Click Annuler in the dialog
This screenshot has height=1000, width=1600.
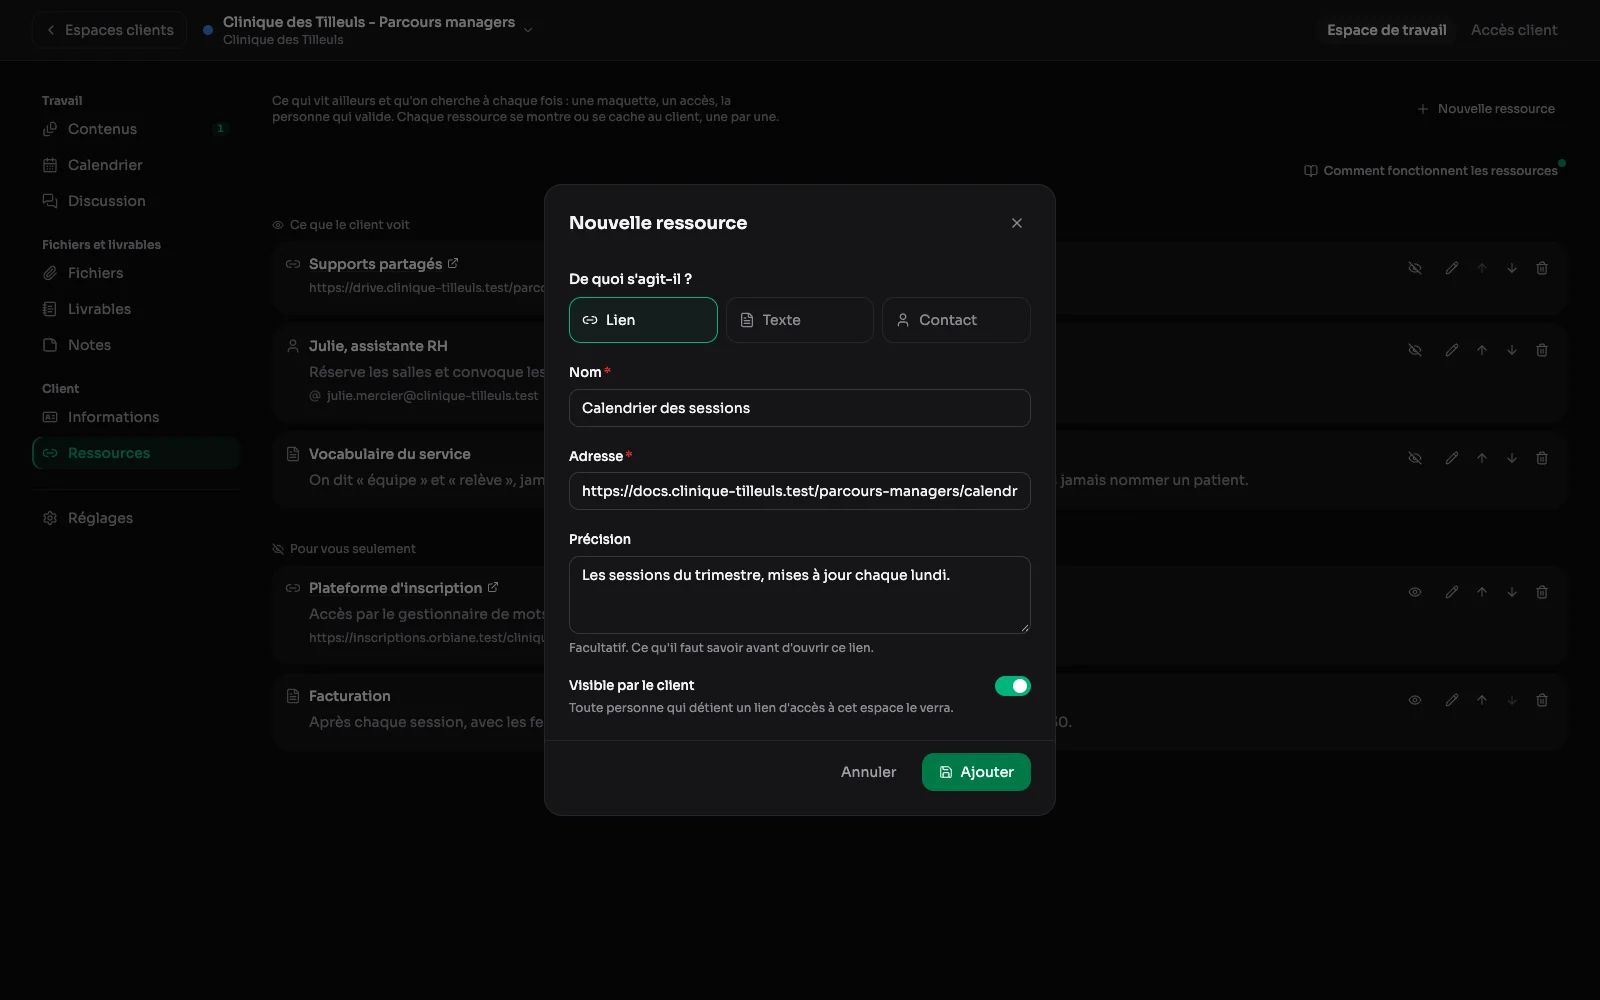[x=868, y=772]
